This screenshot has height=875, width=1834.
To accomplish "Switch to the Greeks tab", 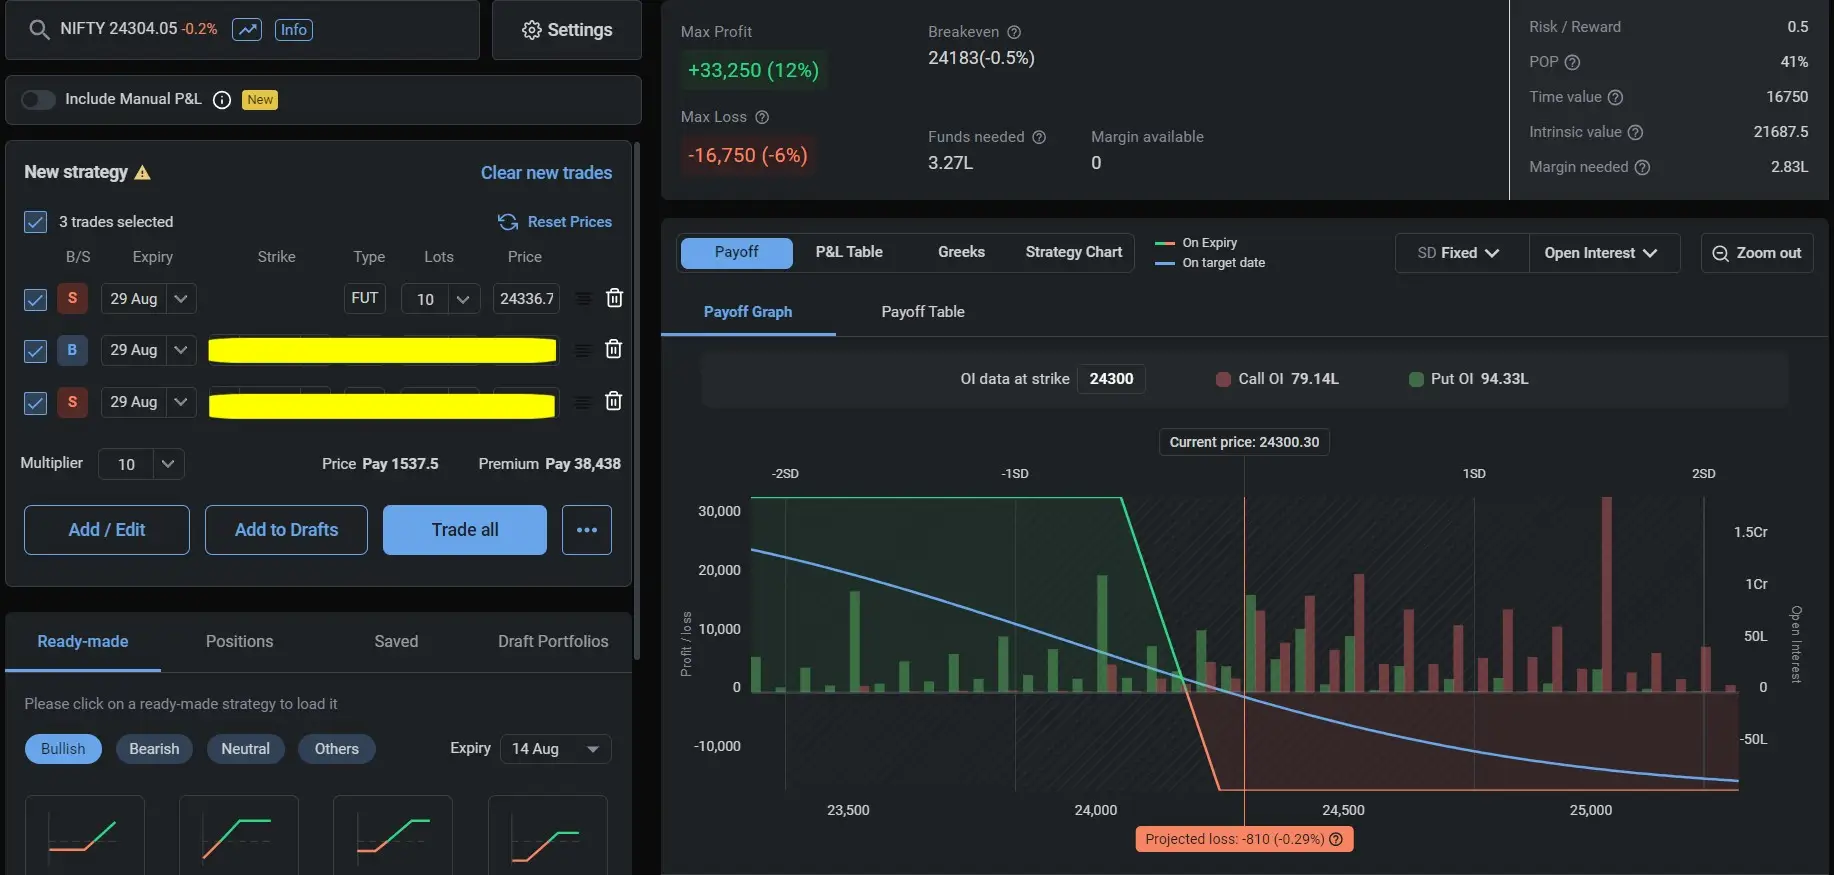I will tap(961, 252).
